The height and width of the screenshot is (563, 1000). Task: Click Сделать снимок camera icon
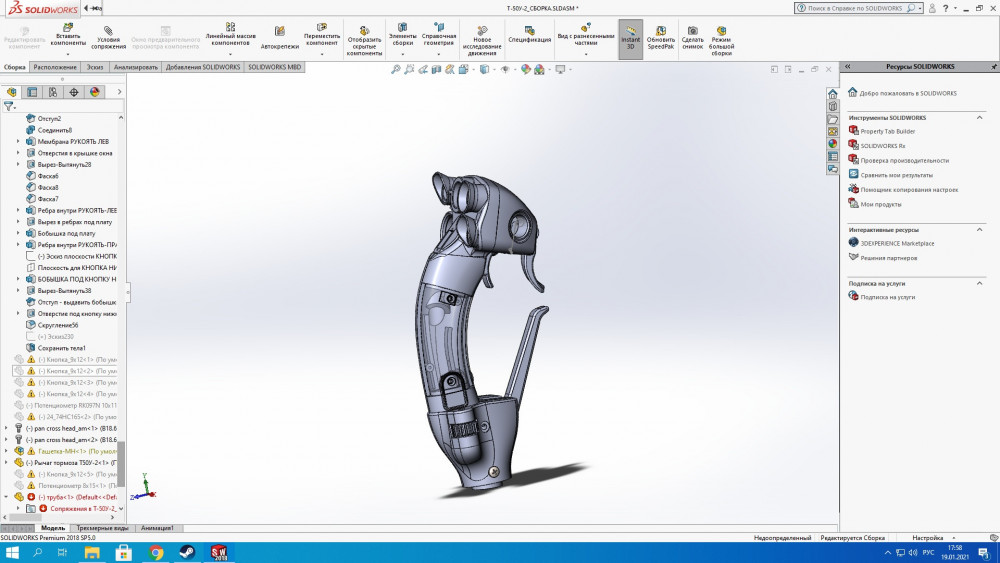point(692,31)
